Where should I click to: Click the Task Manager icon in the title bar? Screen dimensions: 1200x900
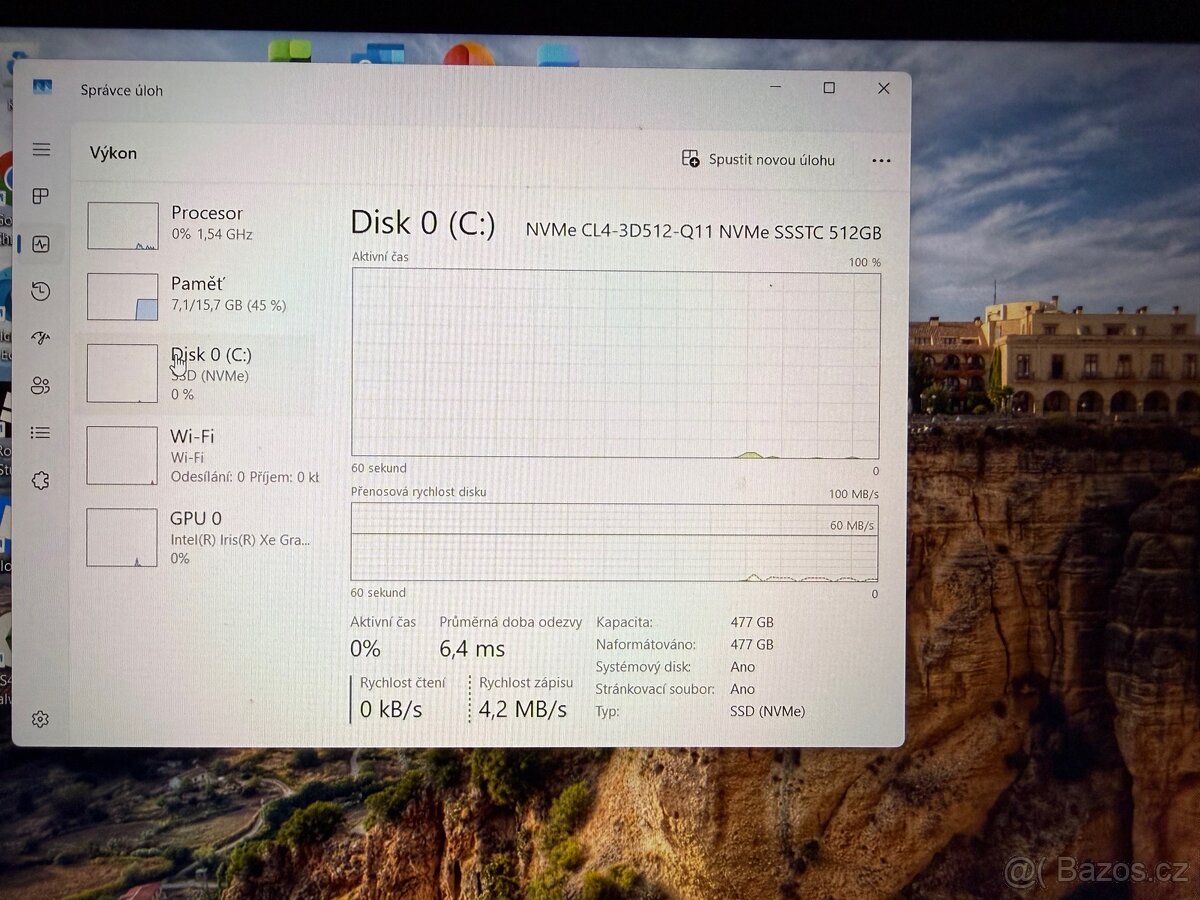click(43, 89)
